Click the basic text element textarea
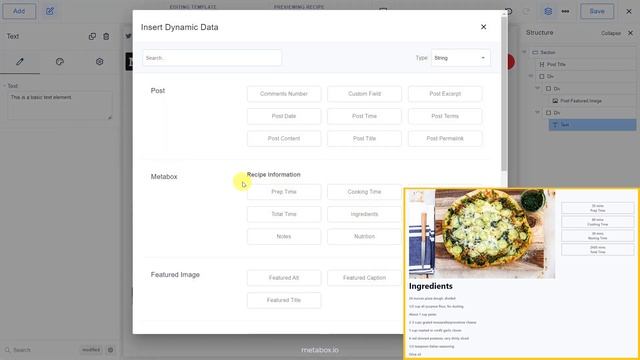The width and height of the screenshot is (640, 360). point(60,106)
